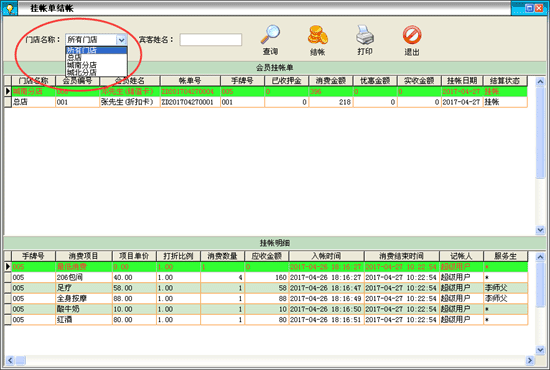
Task: Select the 总店 张先生 bill row
Action: [x=266, y=102]
